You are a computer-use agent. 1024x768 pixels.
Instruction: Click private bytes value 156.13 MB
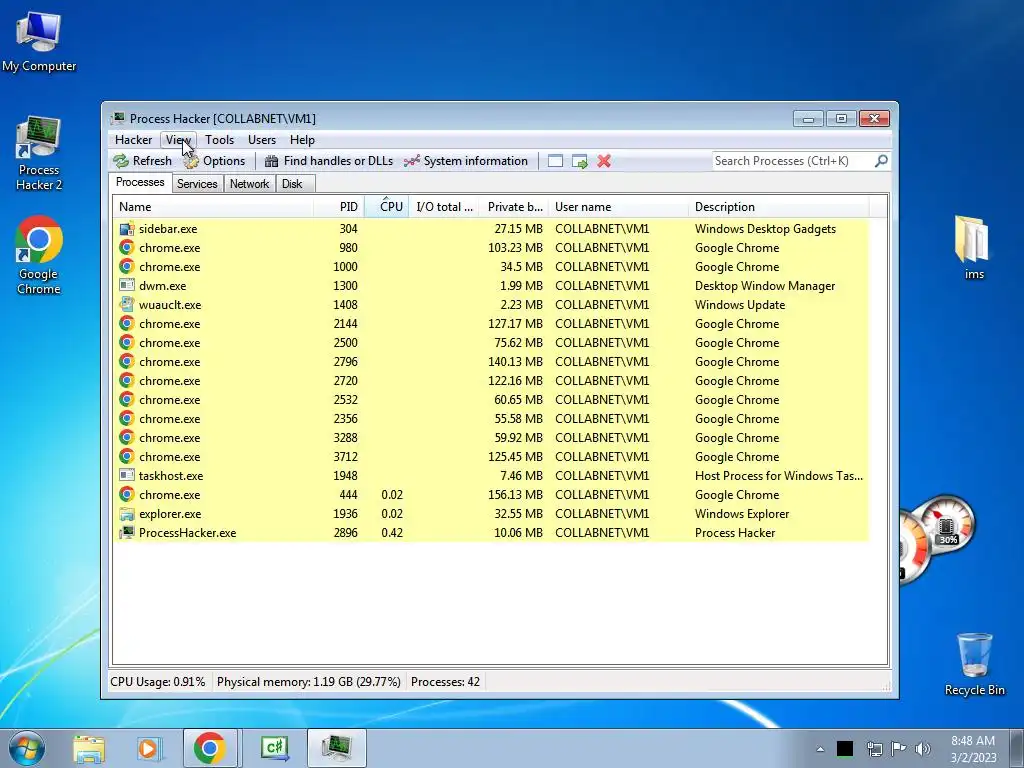pyautogui.click(x=515, y=495)
